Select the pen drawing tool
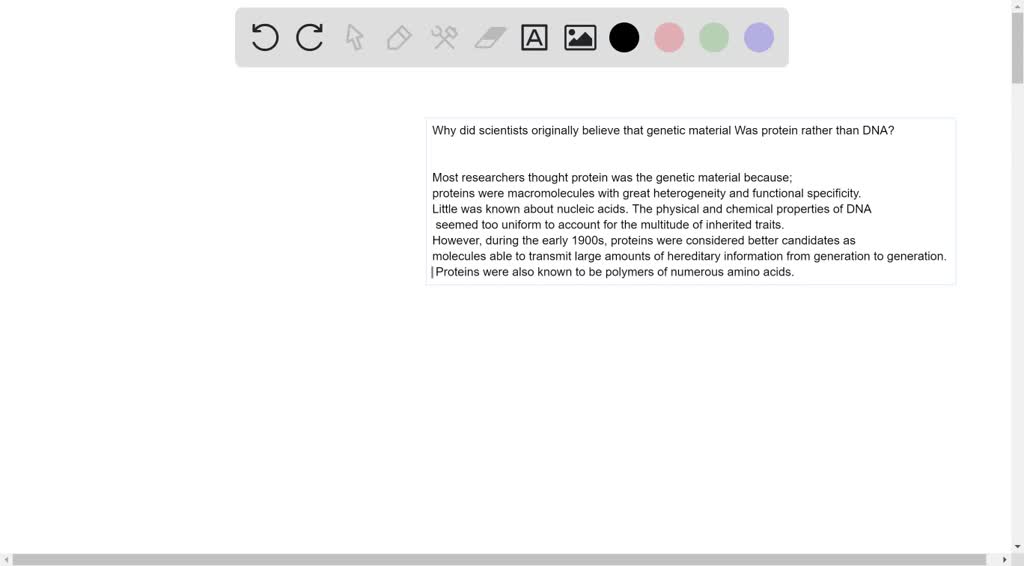 399,37
